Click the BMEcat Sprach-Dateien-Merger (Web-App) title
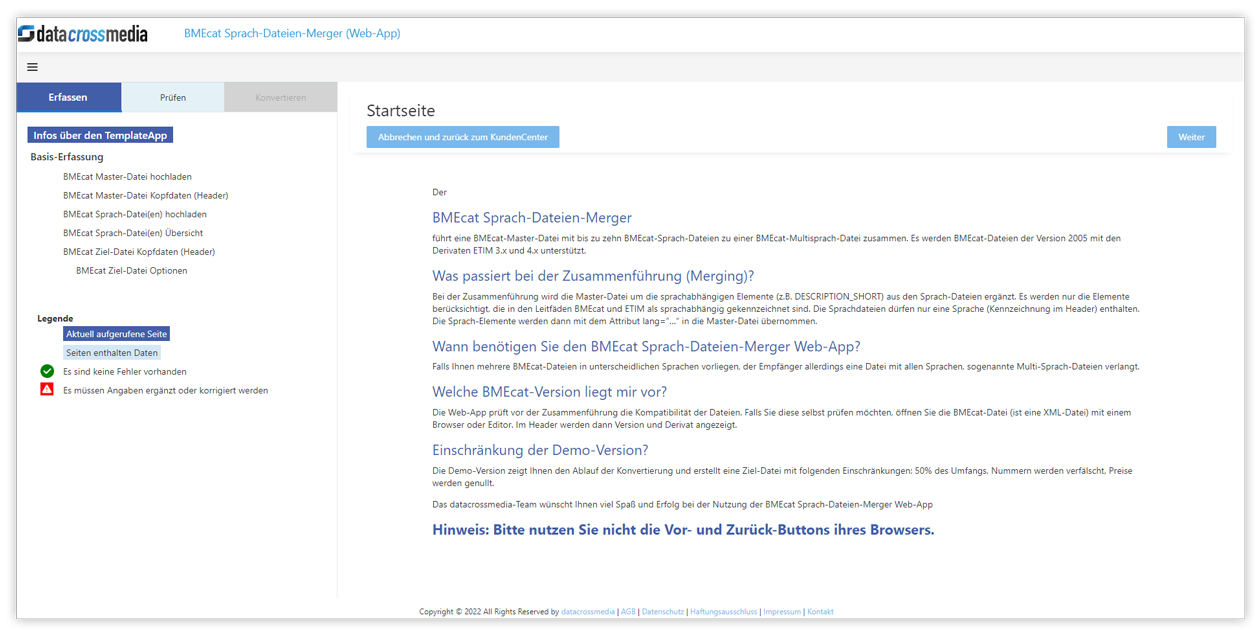Viewport: 1260px width, 636px height. coord(292,34)
